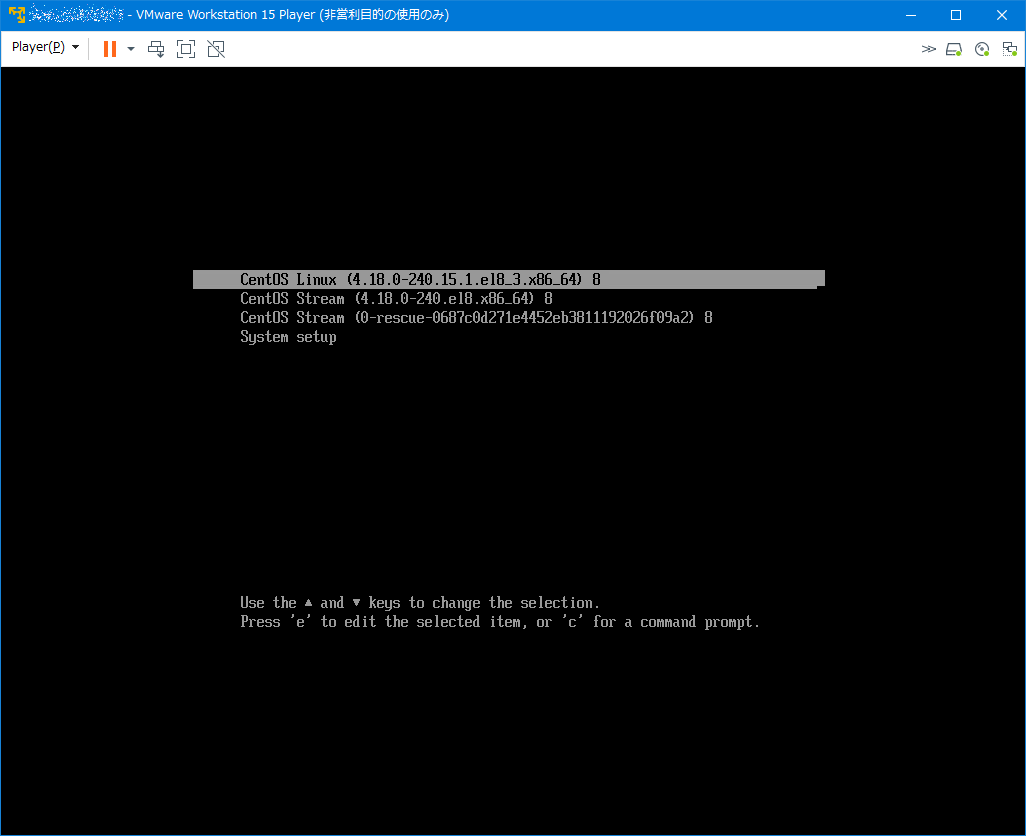1026x836 pixels.
Task: Toggle Unity mode icon
Action: click(216, 49)
